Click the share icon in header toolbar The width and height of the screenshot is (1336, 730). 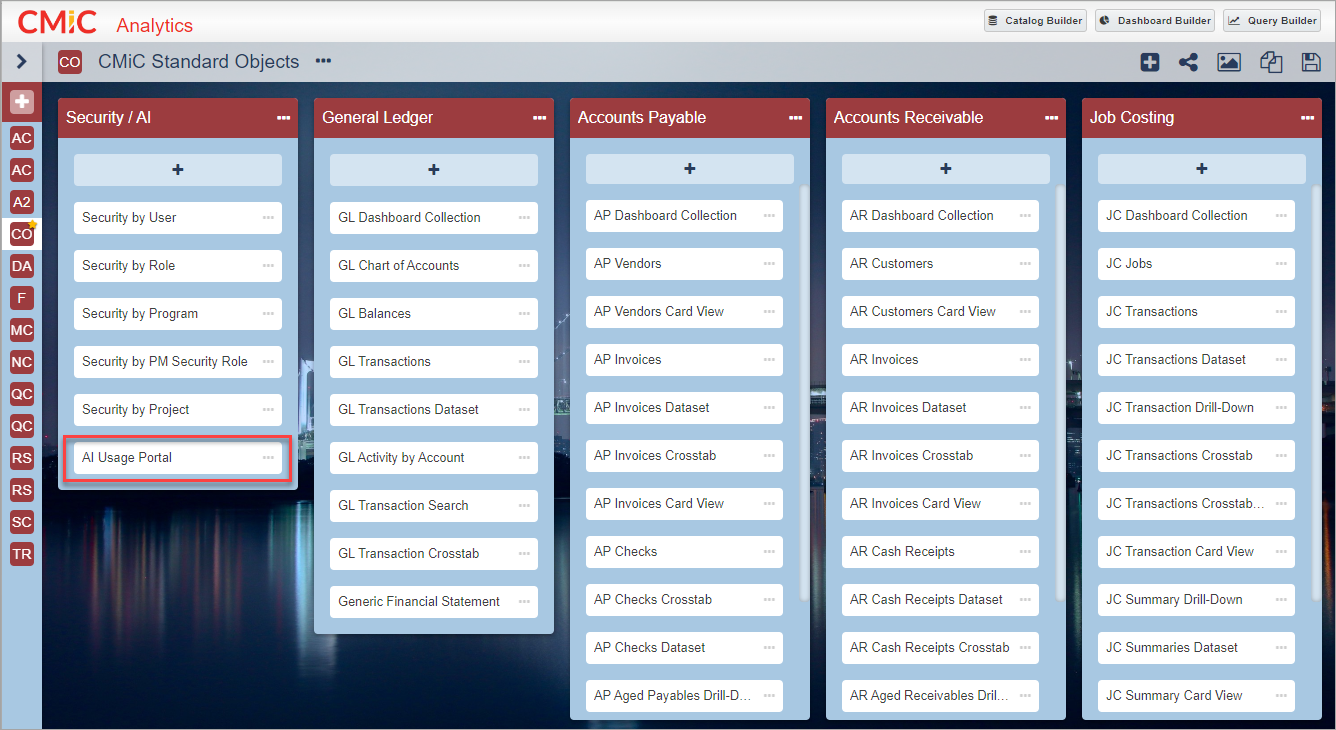[x=1188, y=62]
